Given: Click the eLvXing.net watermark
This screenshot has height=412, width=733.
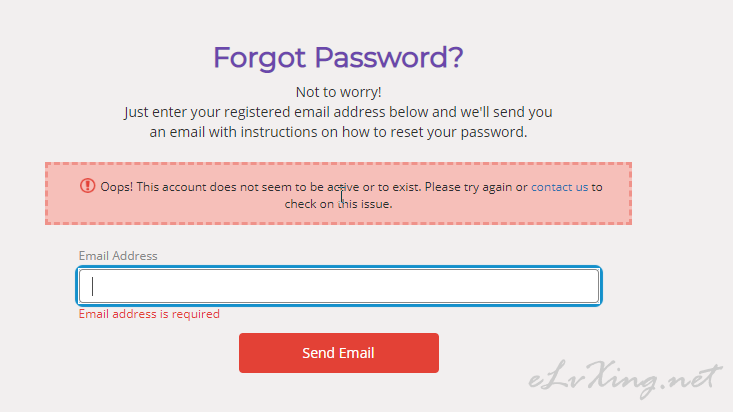Looking at the screenshot, I should (625, 378).
